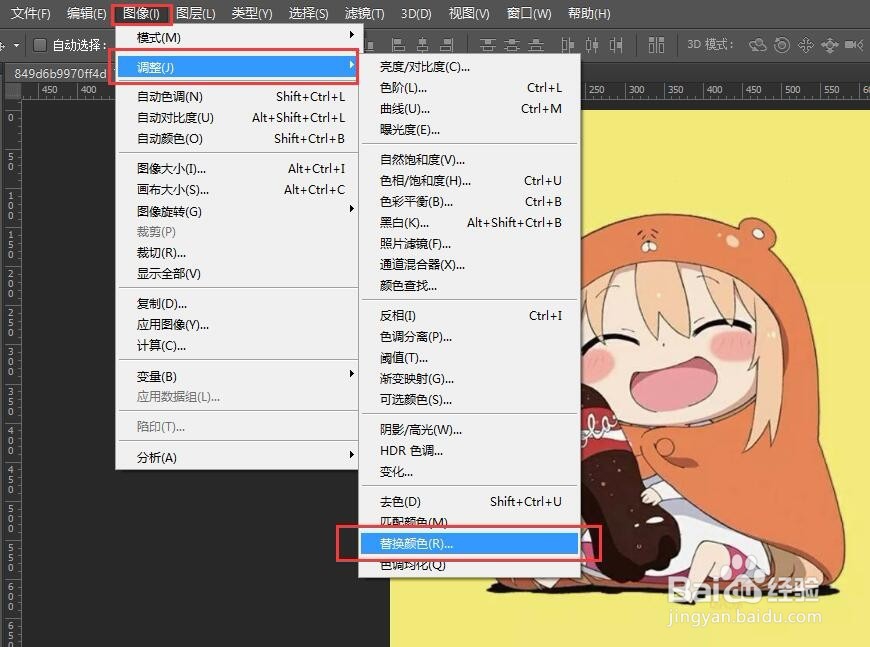Open the 文件(F) menu

(x=31, y=13)
